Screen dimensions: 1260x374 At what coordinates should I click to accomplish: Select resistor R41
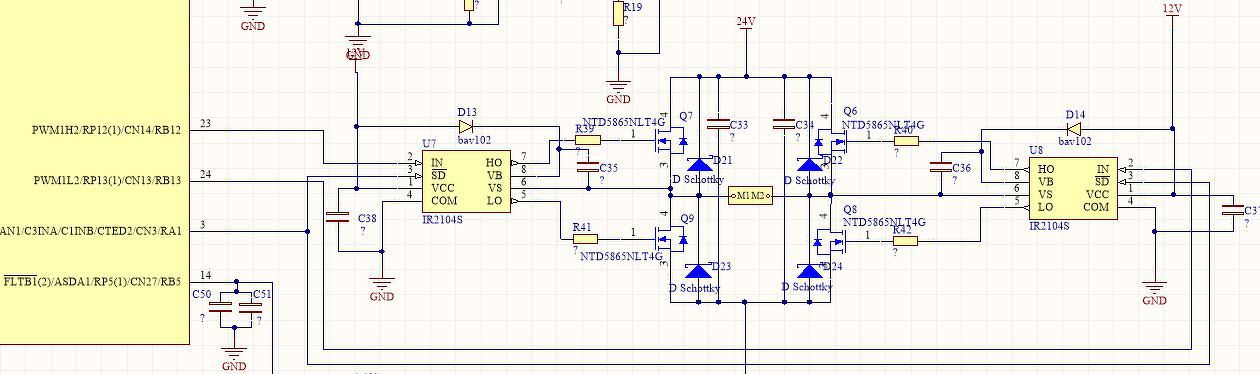[x=586, y=239]
